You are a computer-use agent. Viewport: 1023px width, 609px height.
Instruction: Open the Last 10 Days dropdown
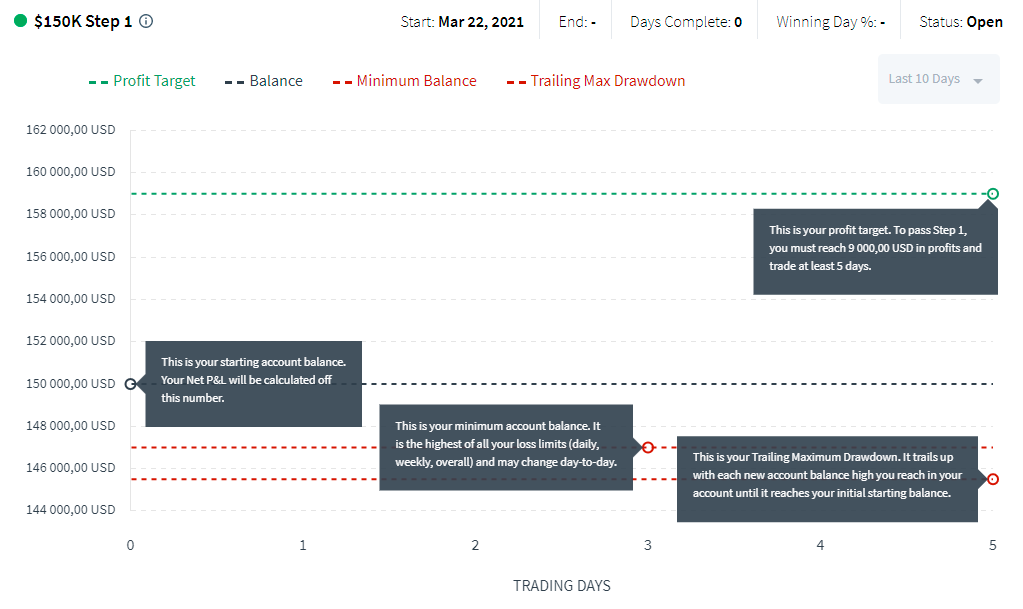[938, 79]
